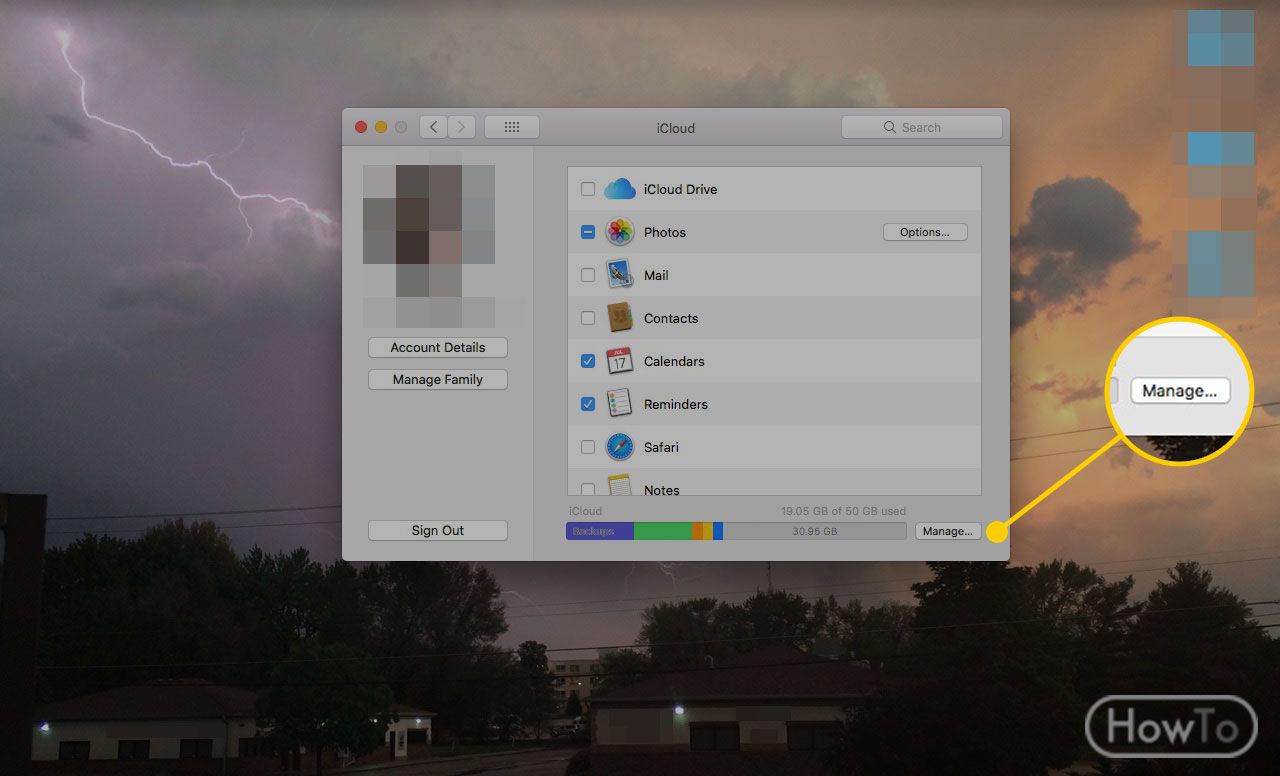Disable the Reminders checkbox
Viewport: 1280px width, 776px height.
[x=588, y=404]
